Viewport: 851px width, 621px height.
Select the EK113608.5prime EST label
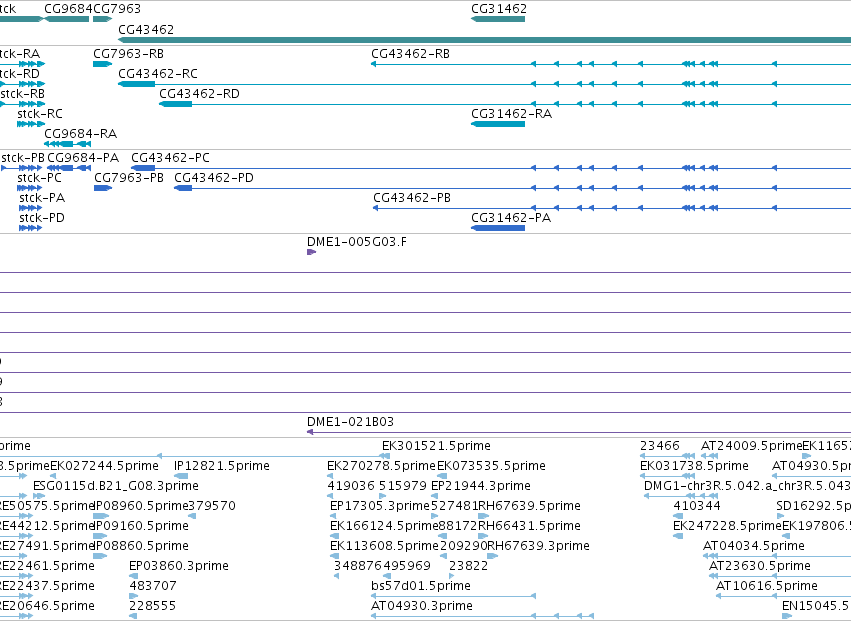click(x=384, y=547)
